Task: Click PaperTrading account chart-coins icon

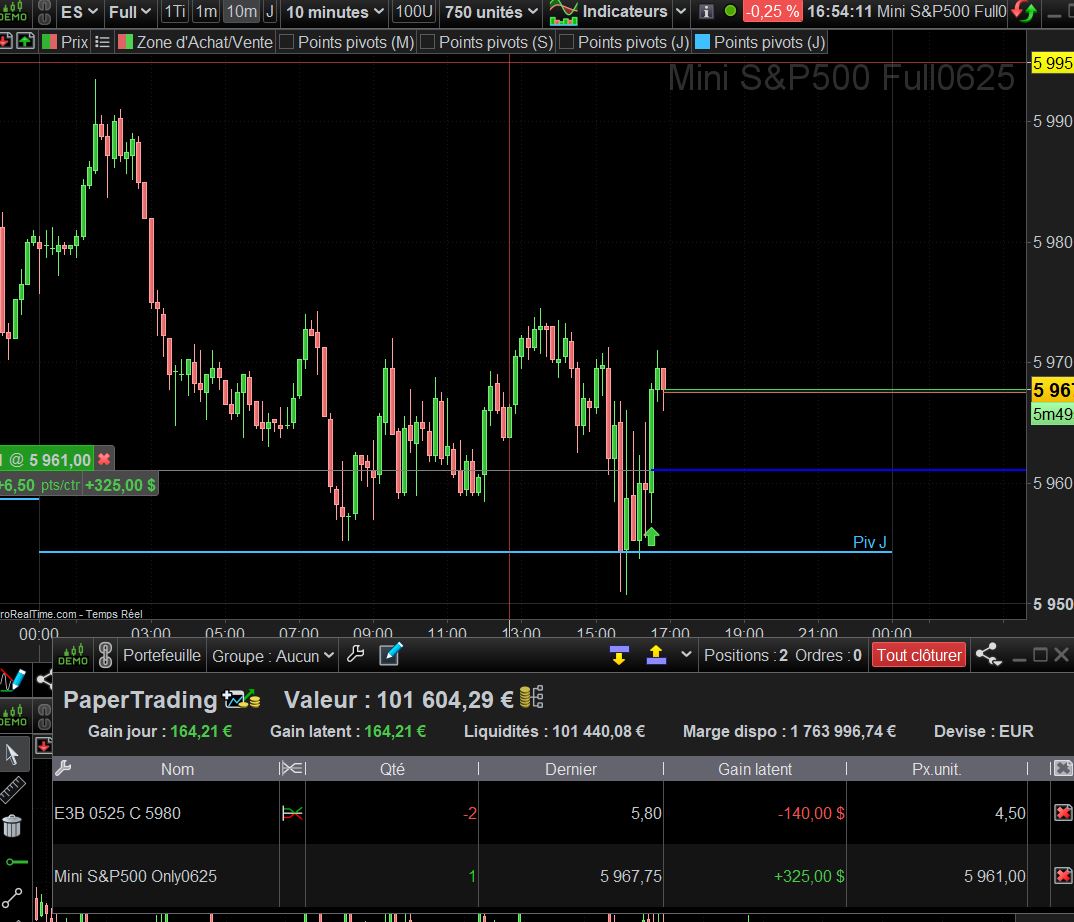Action: pyautogui.click(x=241, y=699)
